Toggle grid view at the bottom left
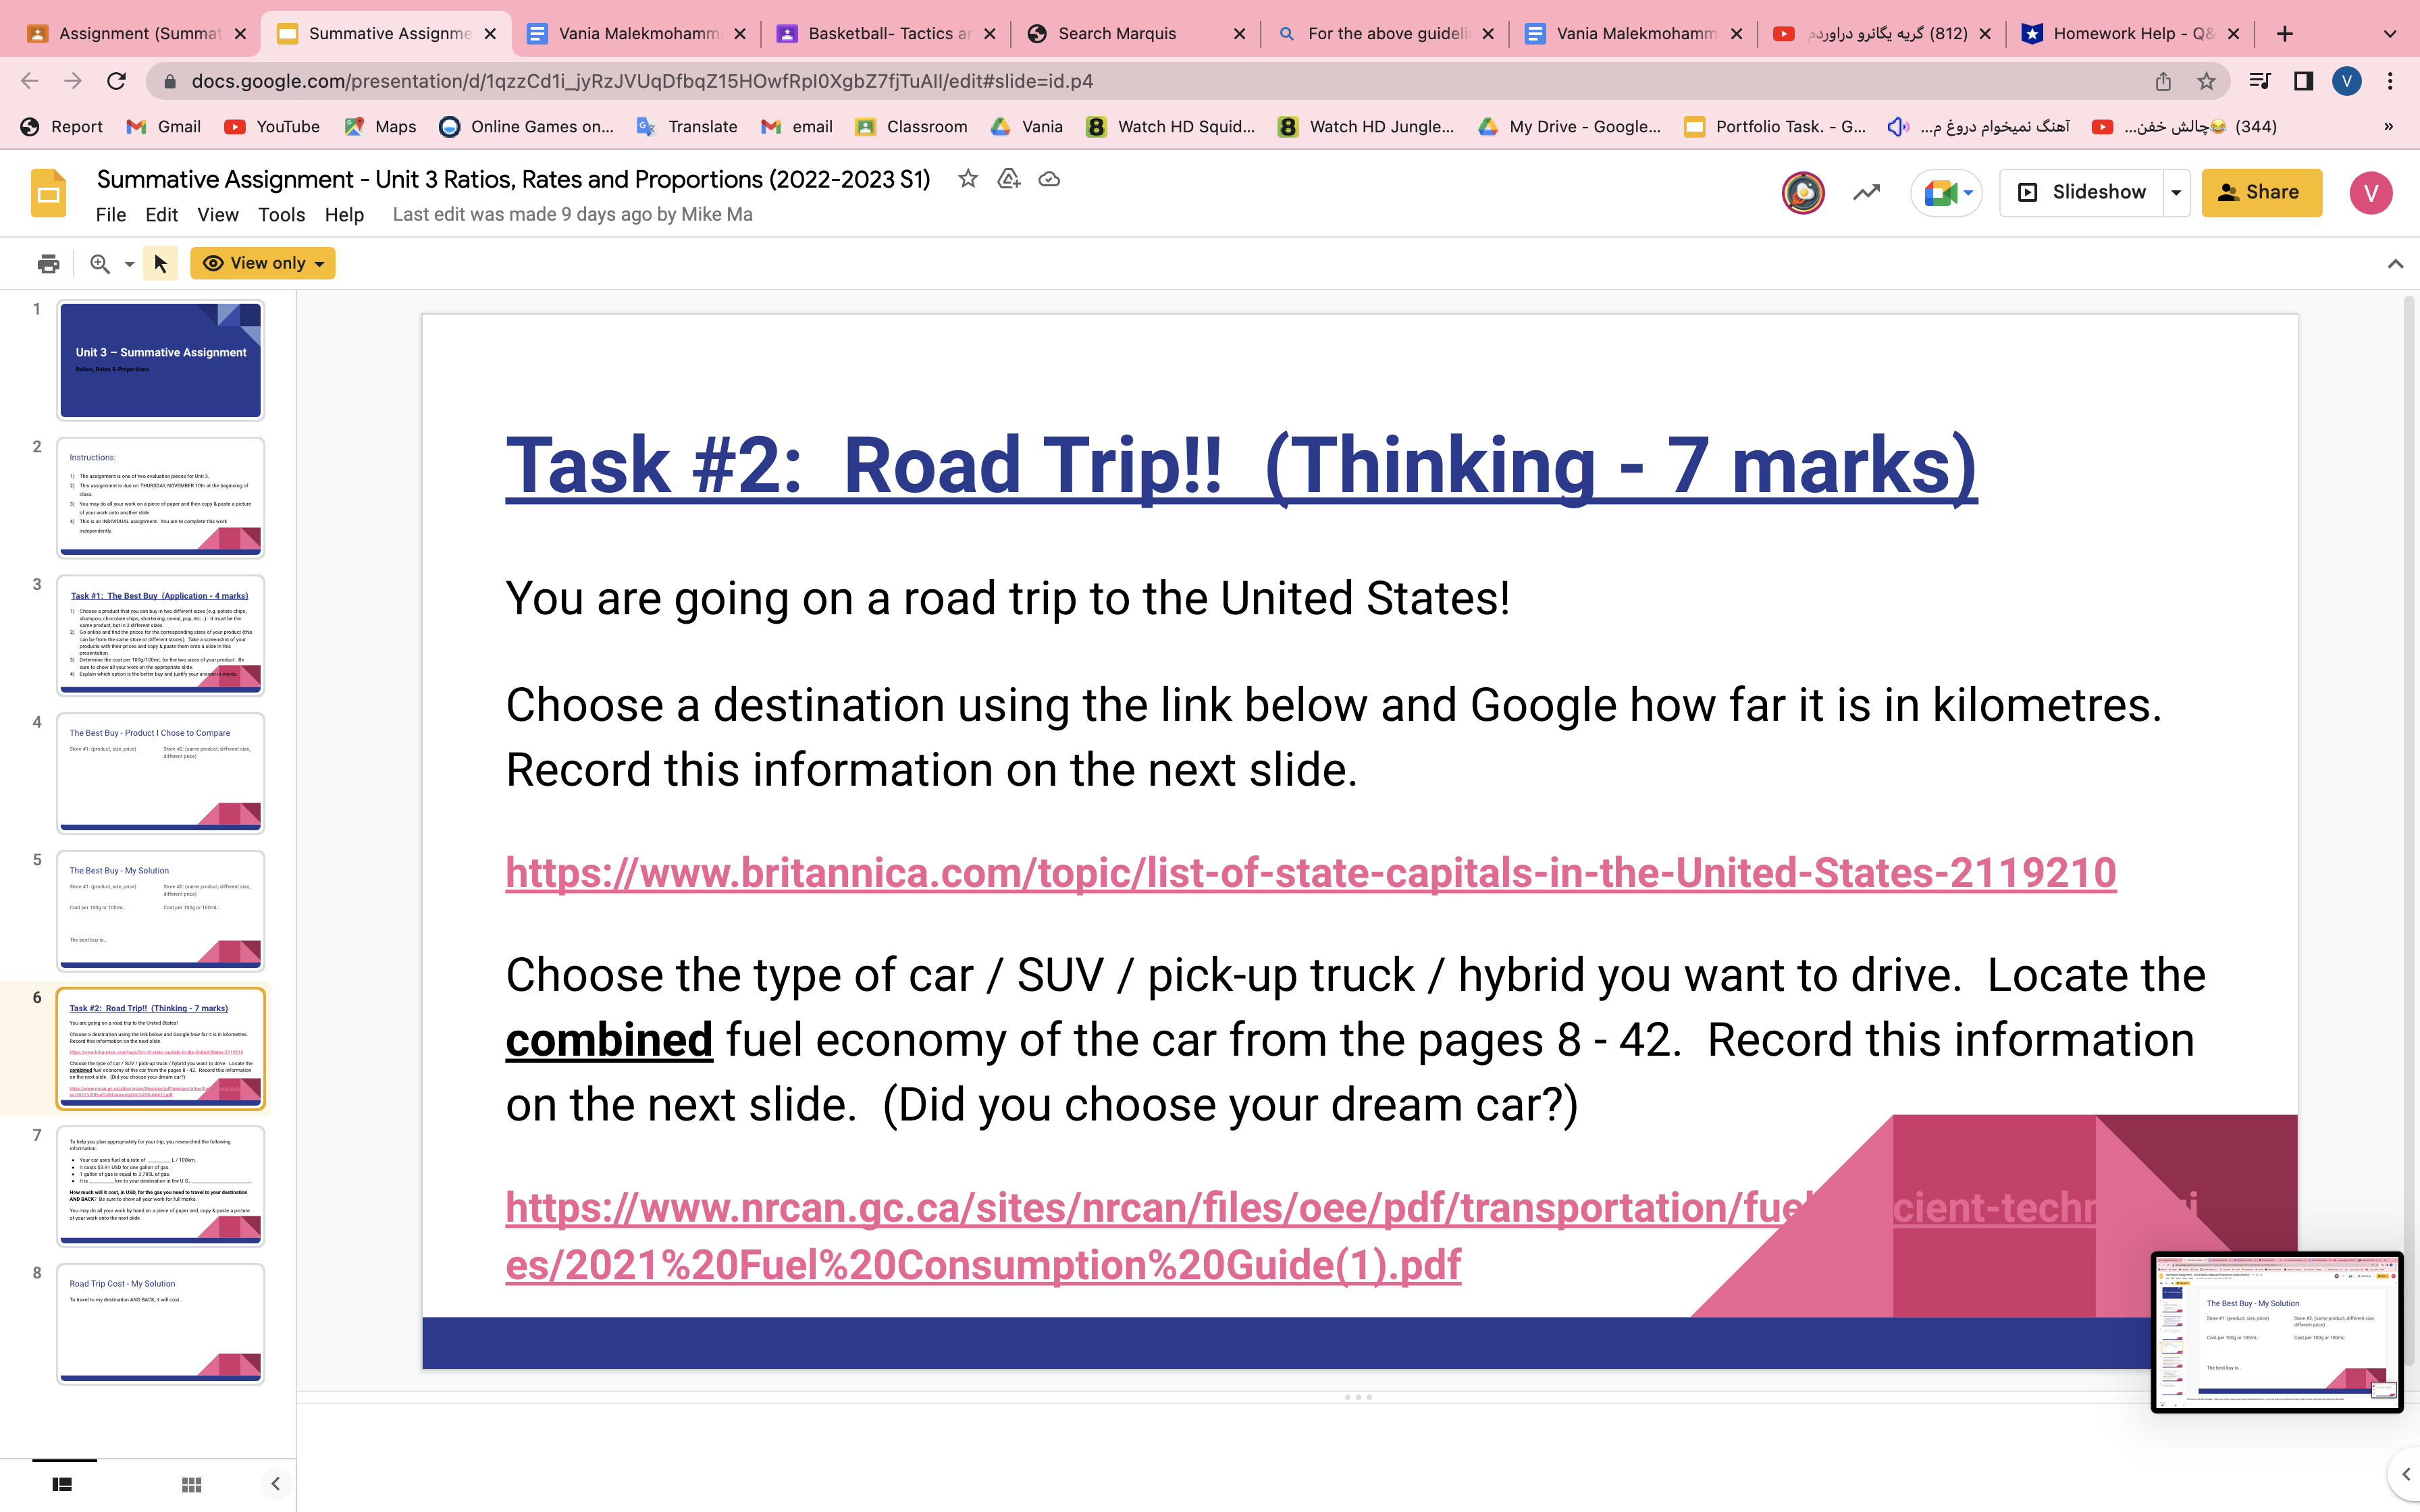2420x1512 pixels. 191,1485
